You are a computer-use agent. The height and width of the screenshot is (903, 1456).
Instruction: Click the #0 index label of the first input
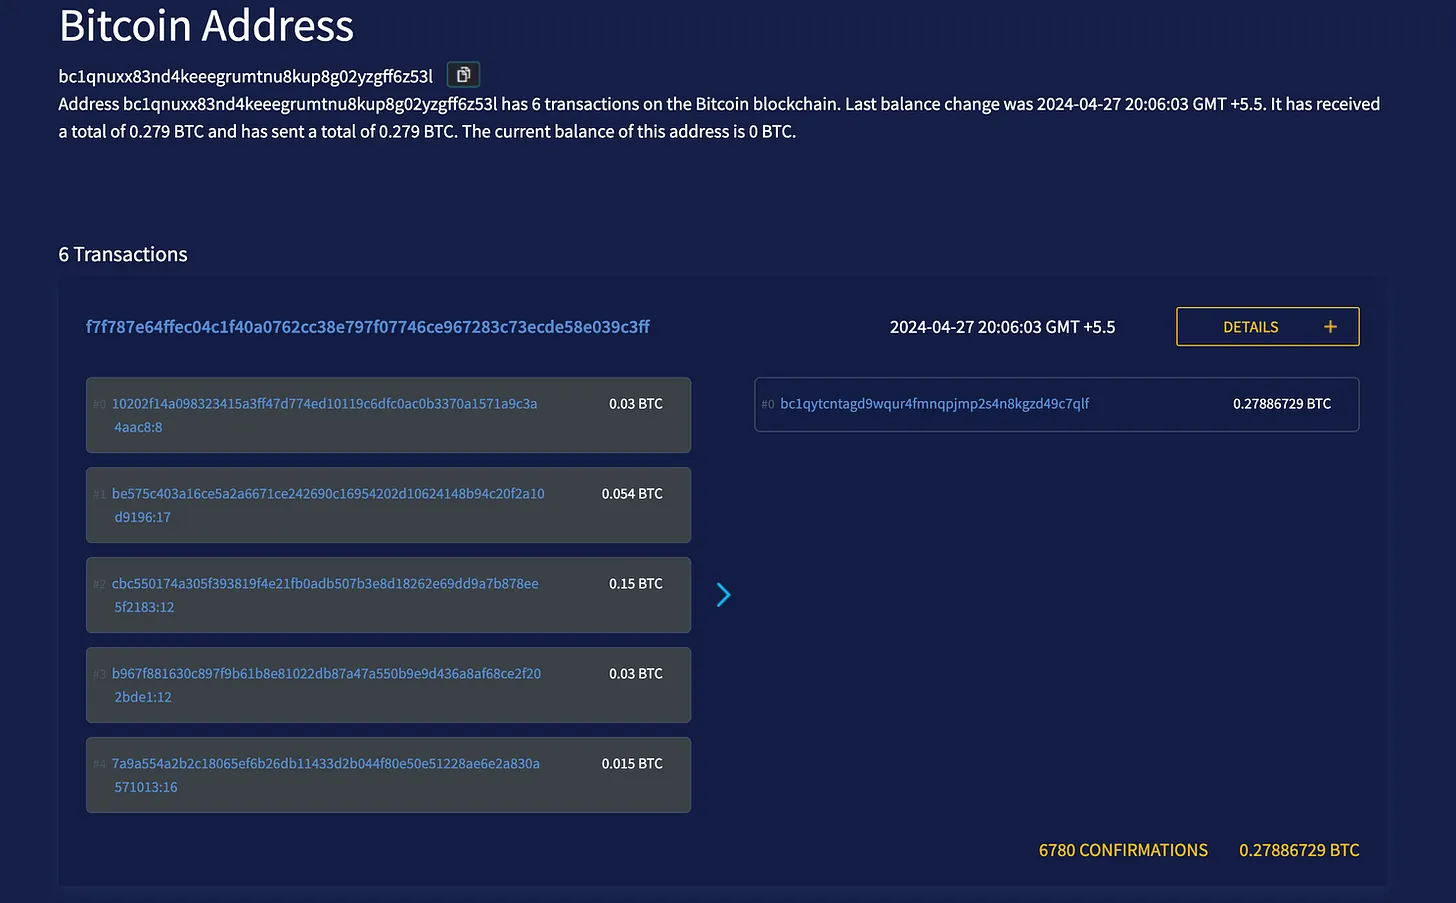click(99, 405)
